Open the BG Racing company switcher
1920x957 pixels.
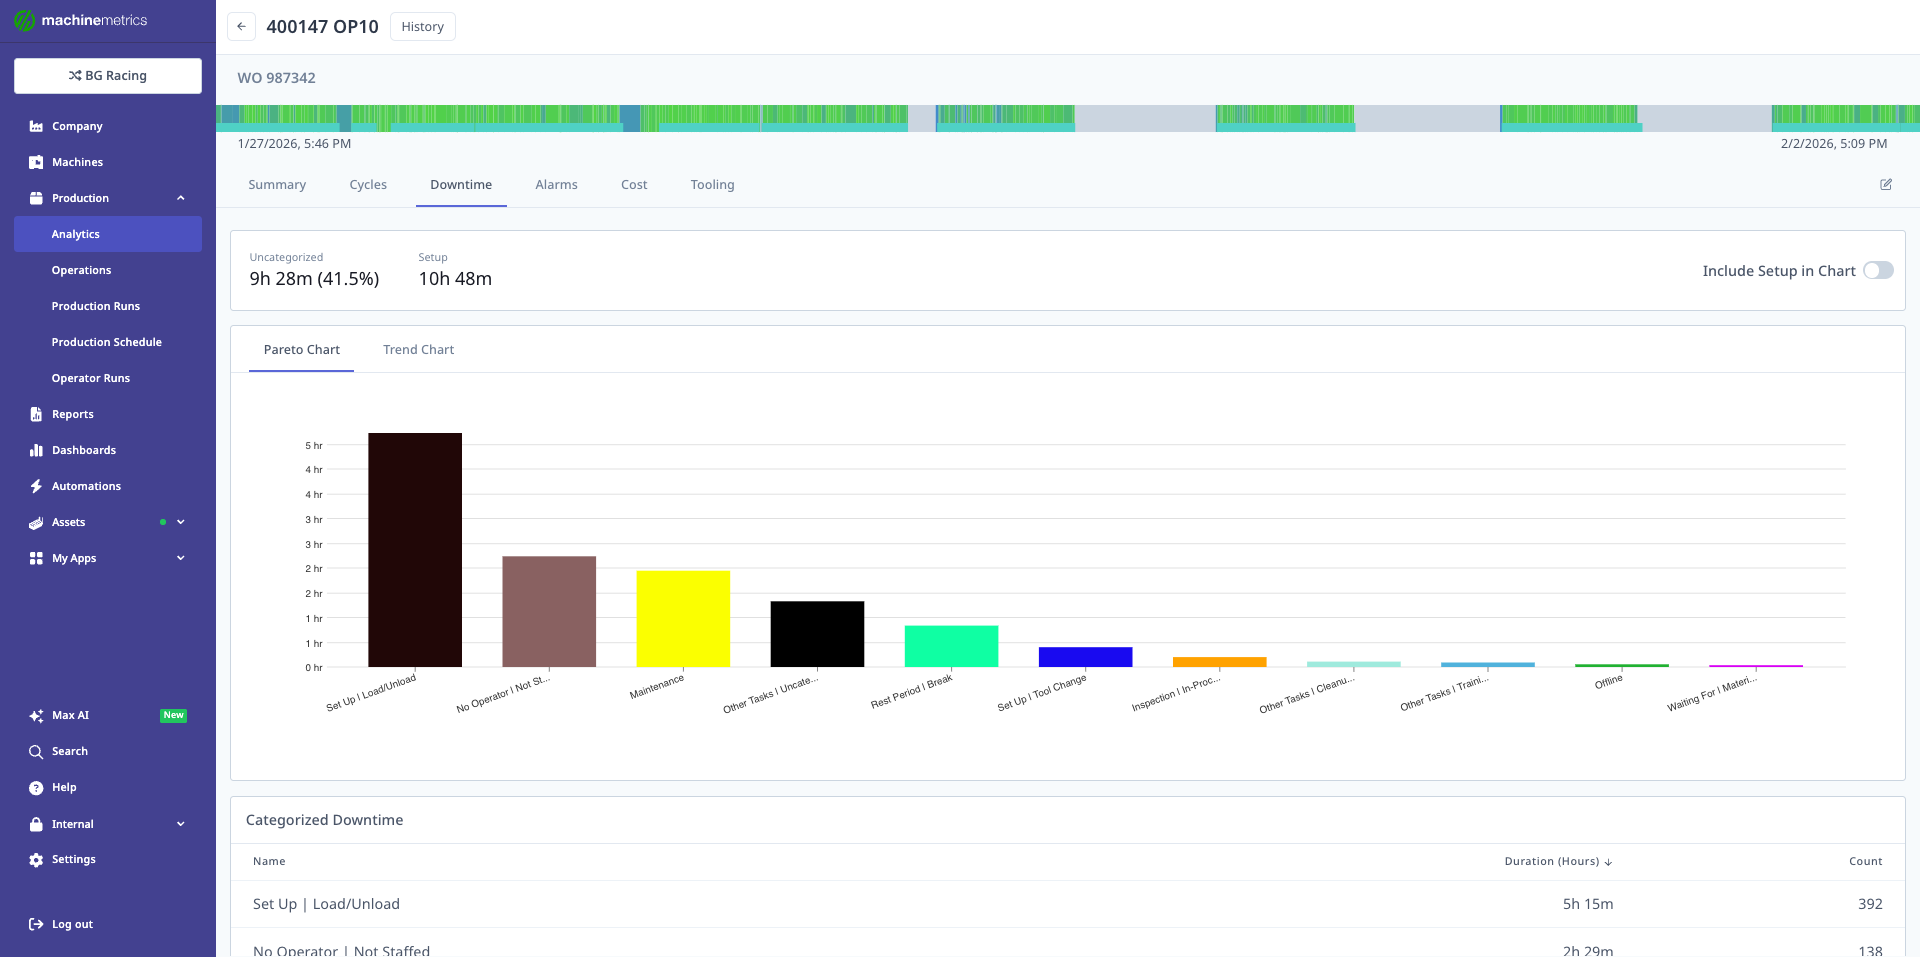pos(107,75)
